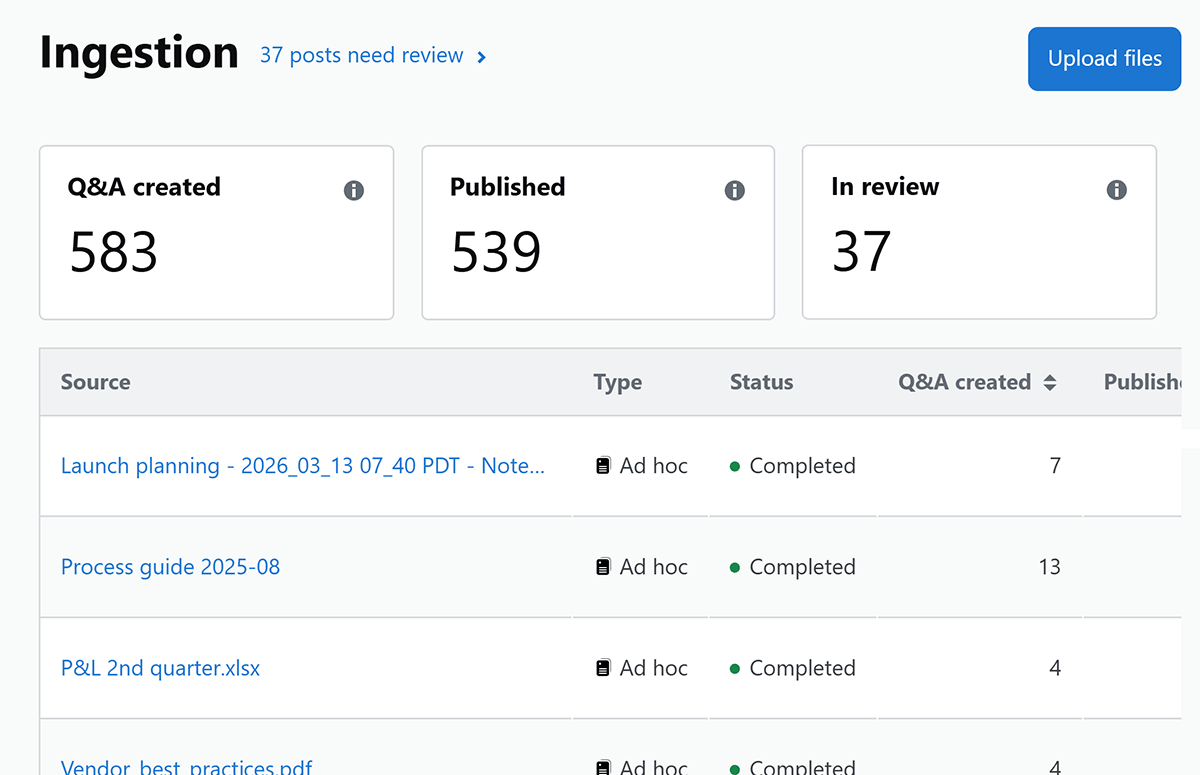
Task: Click info icon on Q&A created card
Action: coord(354,191)
